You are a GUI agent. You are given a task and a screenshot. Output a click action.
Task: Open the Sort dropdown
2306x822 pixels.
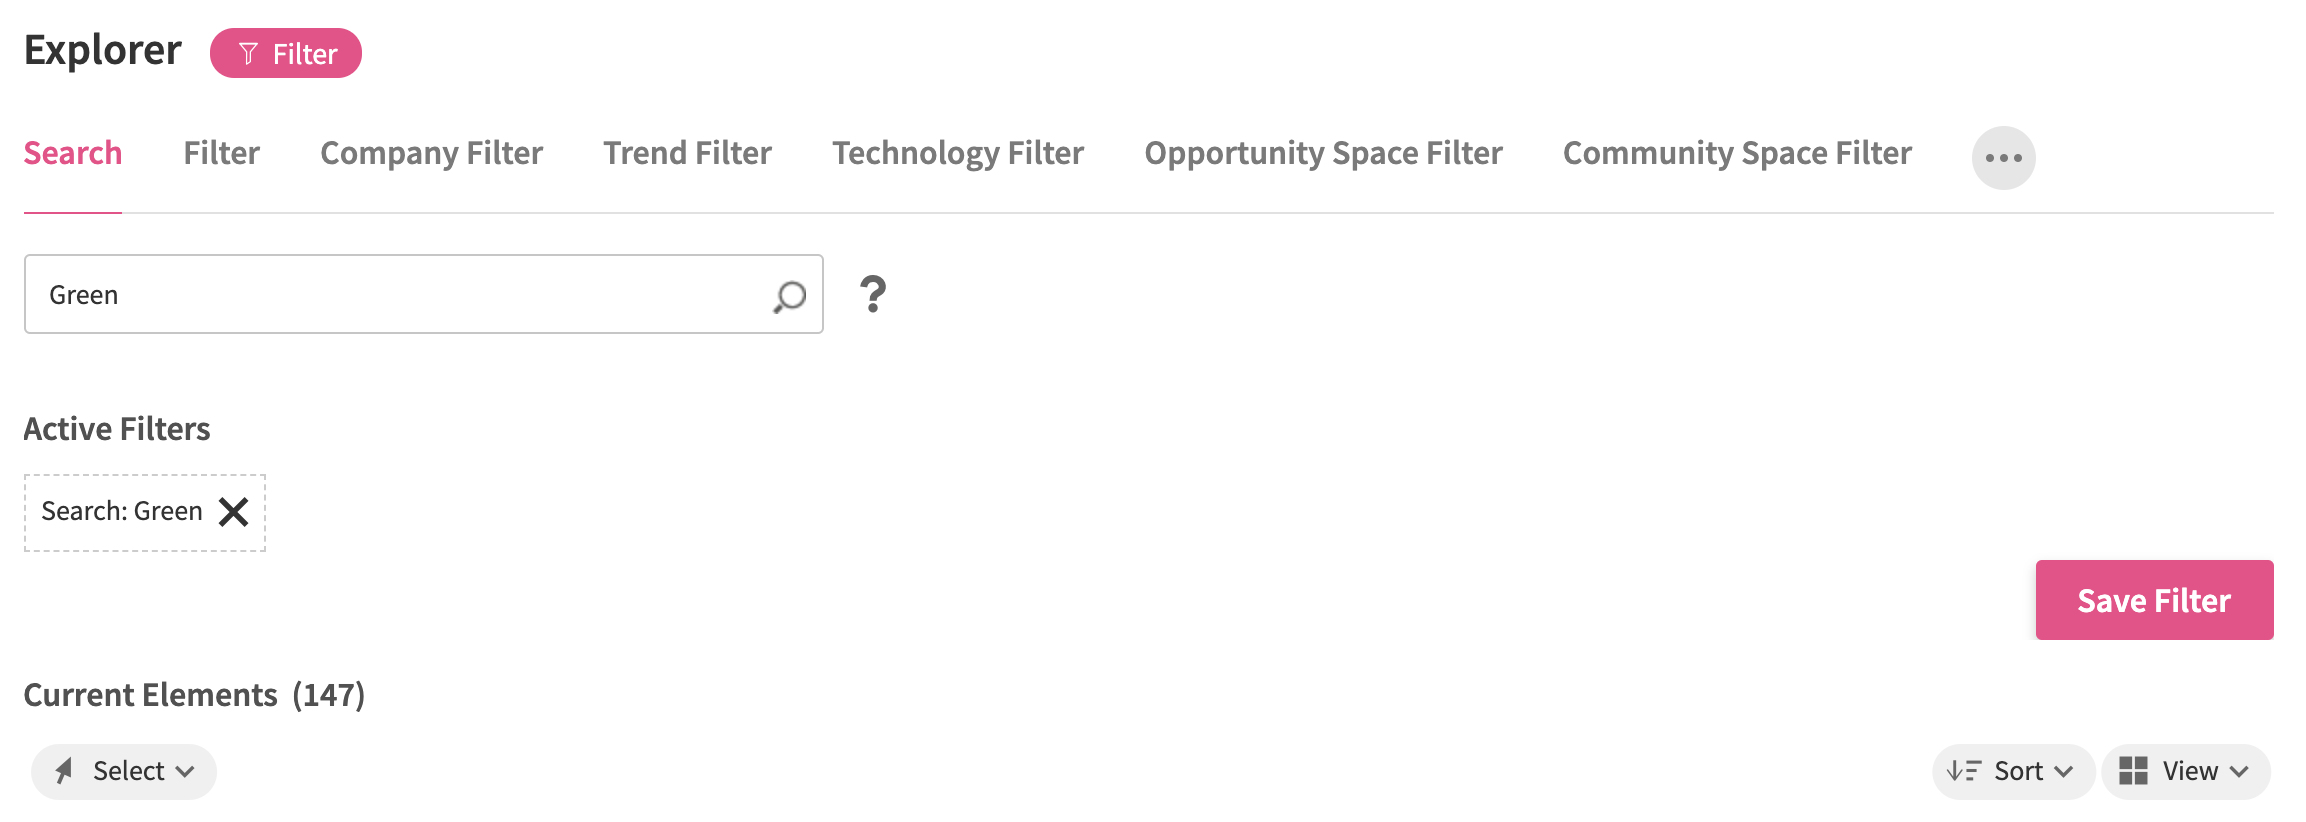pos(2013,771)
